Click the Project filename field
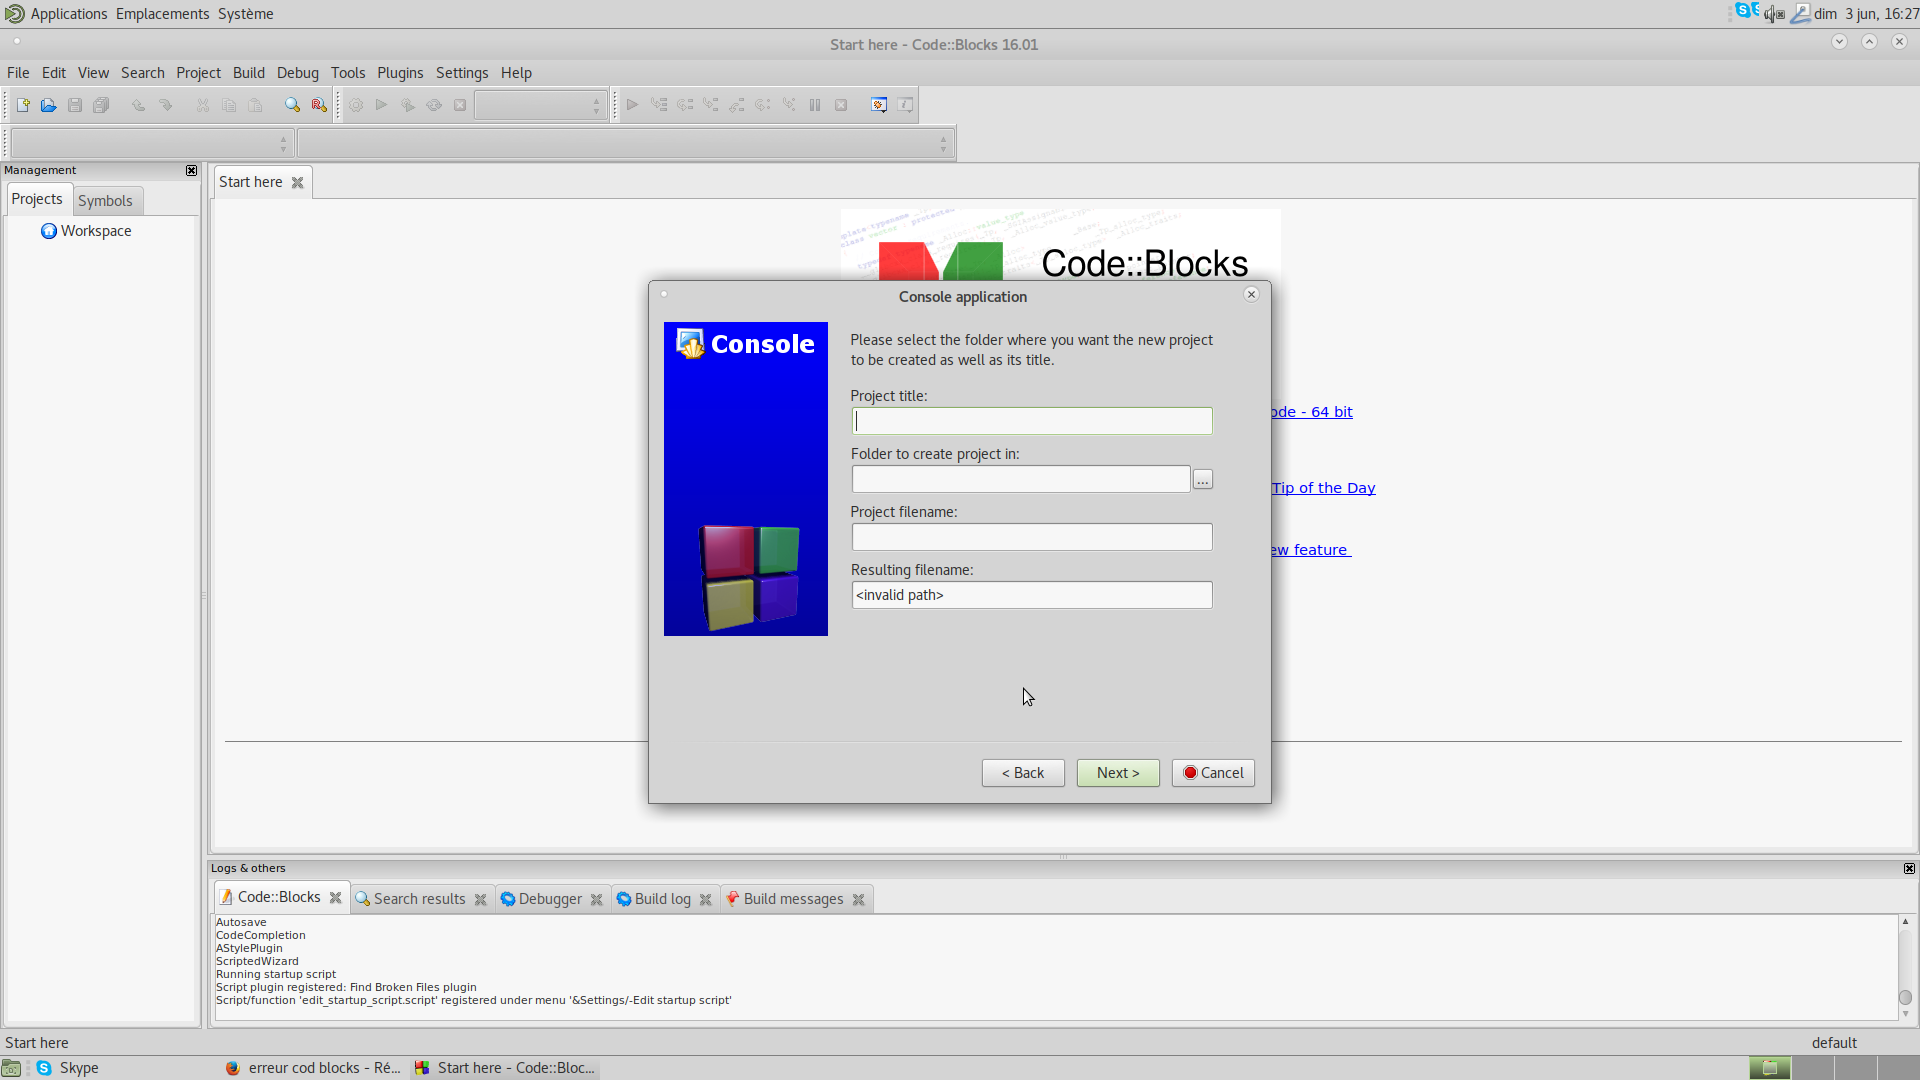 point(1032,537)
